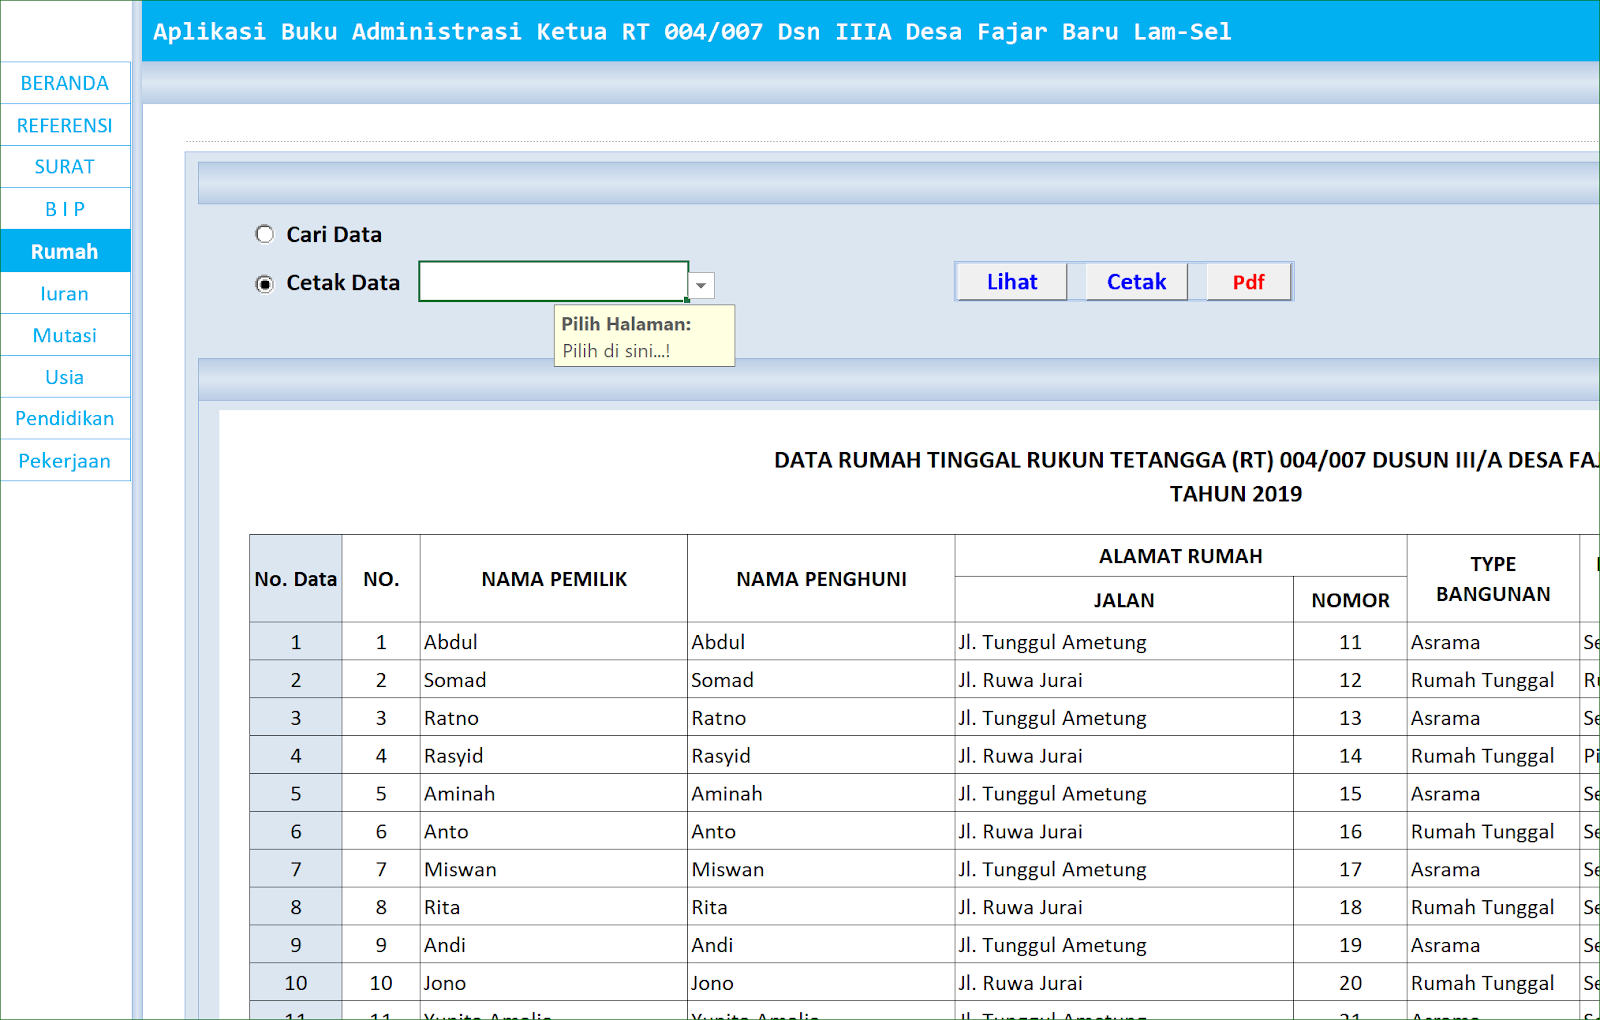Select the NAMA PEMILIK column header
Viewport: 1600px width, 1020px height.
click(553, 578)
